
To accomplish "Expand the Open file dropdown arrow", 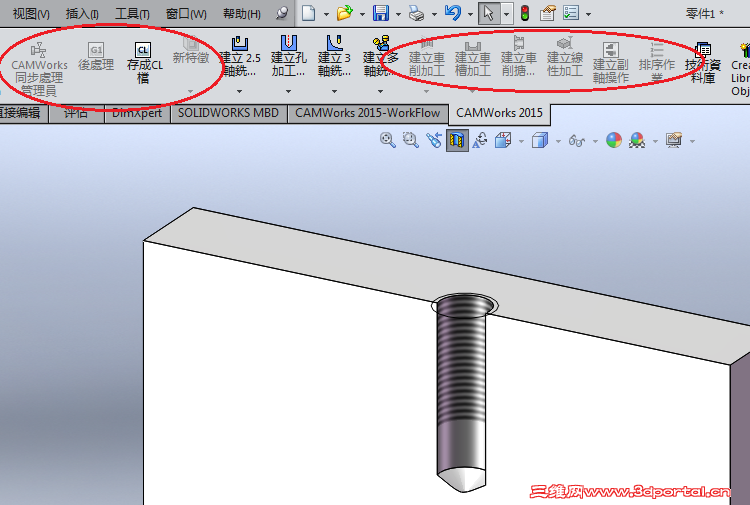I will (362, 14).
